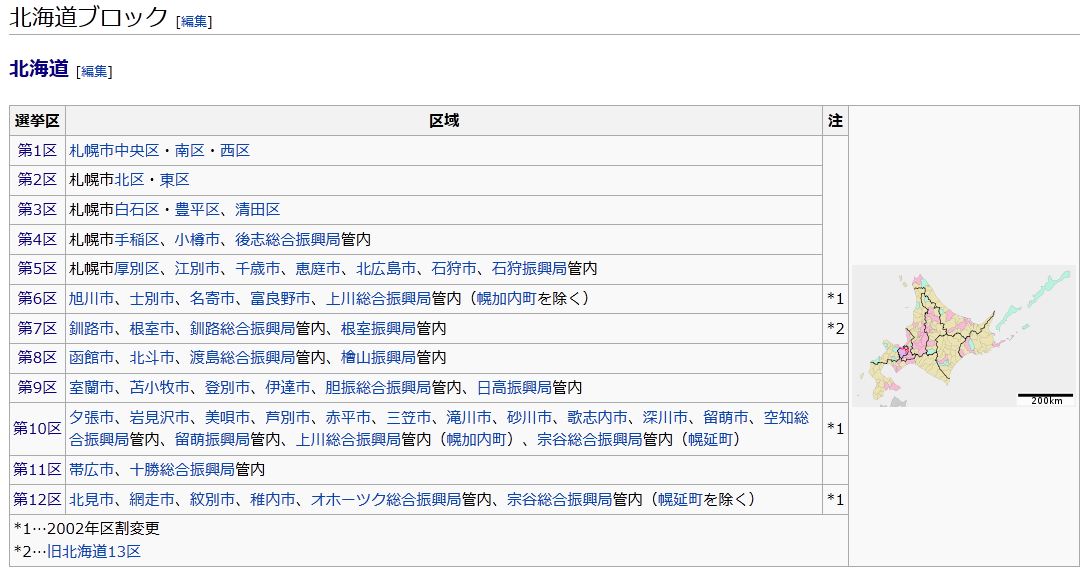Open 第11区 district link
The width and height of the screenshot is (1081, 570).
pos(37,469)
